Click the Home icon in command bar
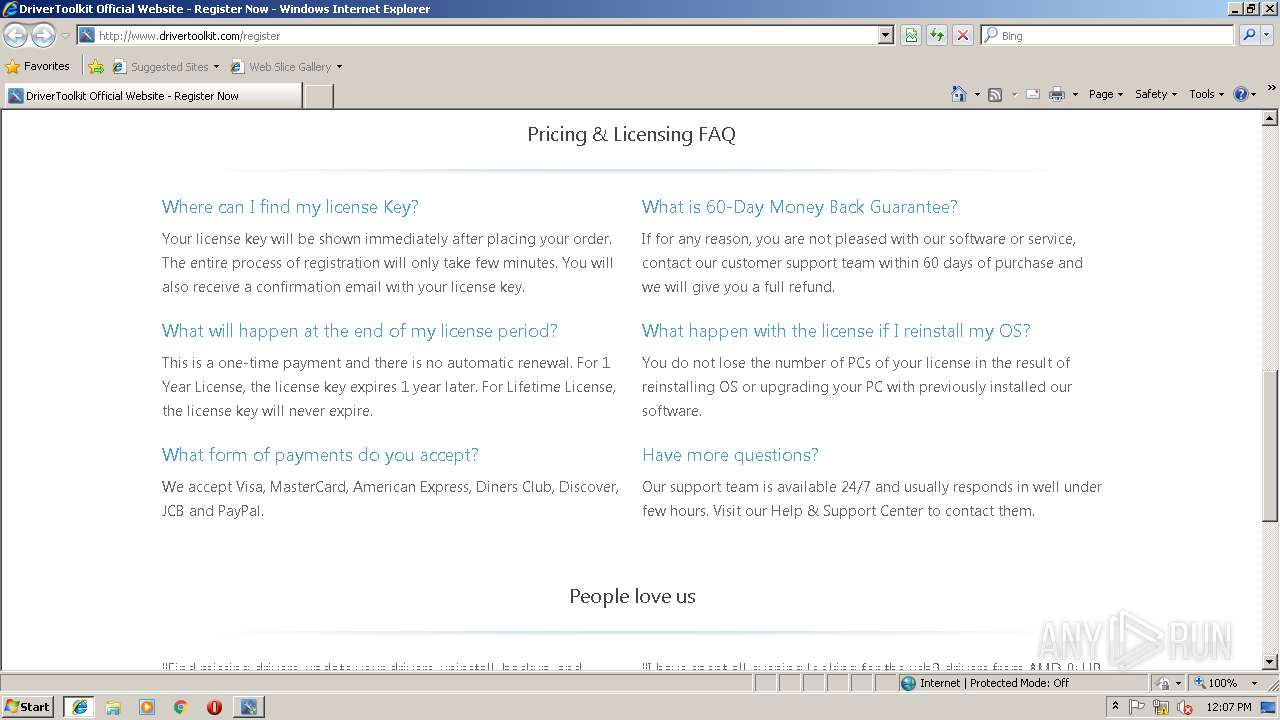 [958, 94]
